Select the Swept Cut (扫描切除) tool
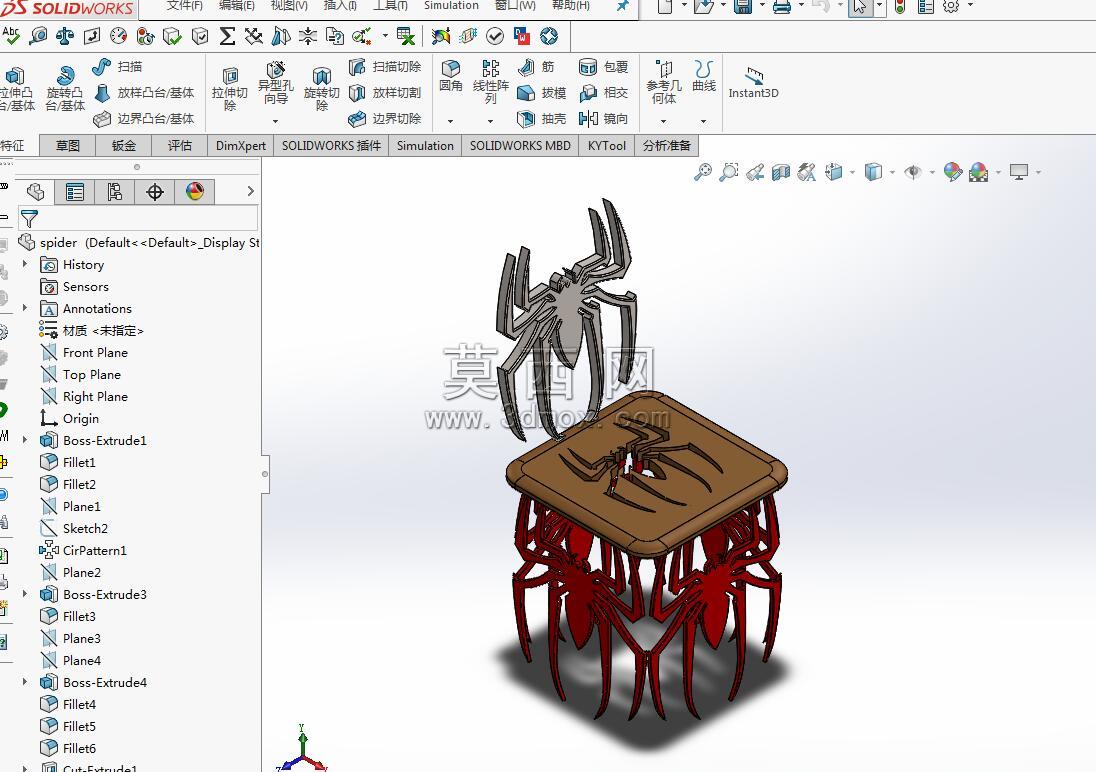 [x=385, y=66]
